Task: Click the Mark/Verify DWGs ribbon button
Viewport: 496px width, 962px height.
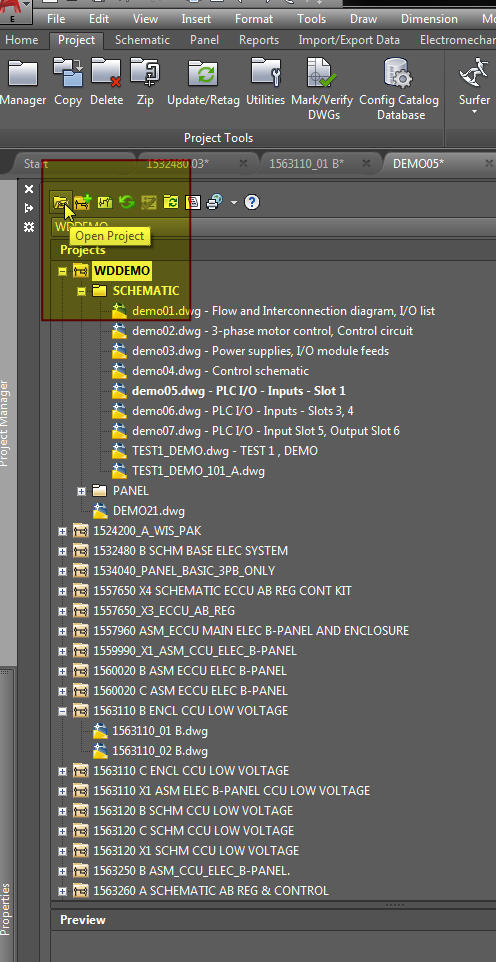Action: pos(322,90)
